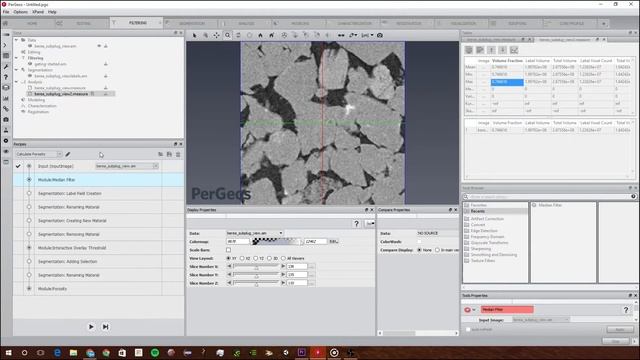Click the Apply button in Tool Properties

[620, 329]
